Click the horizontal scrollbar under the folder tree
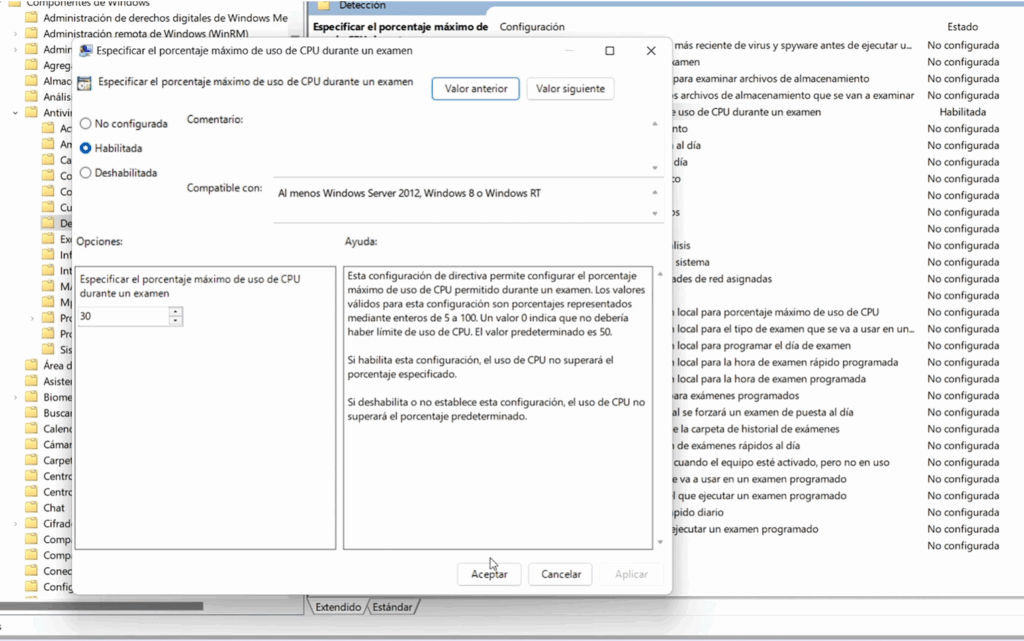This screenshot has height=641, width=1024. click(102, 606)
